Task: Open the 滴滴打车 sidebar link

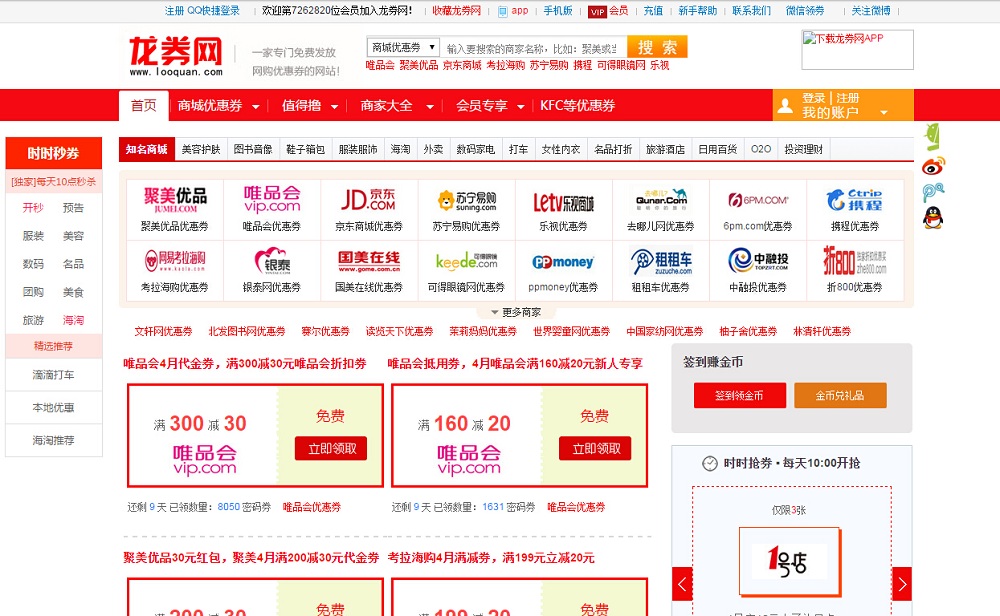Action: [x=54, y=375]
